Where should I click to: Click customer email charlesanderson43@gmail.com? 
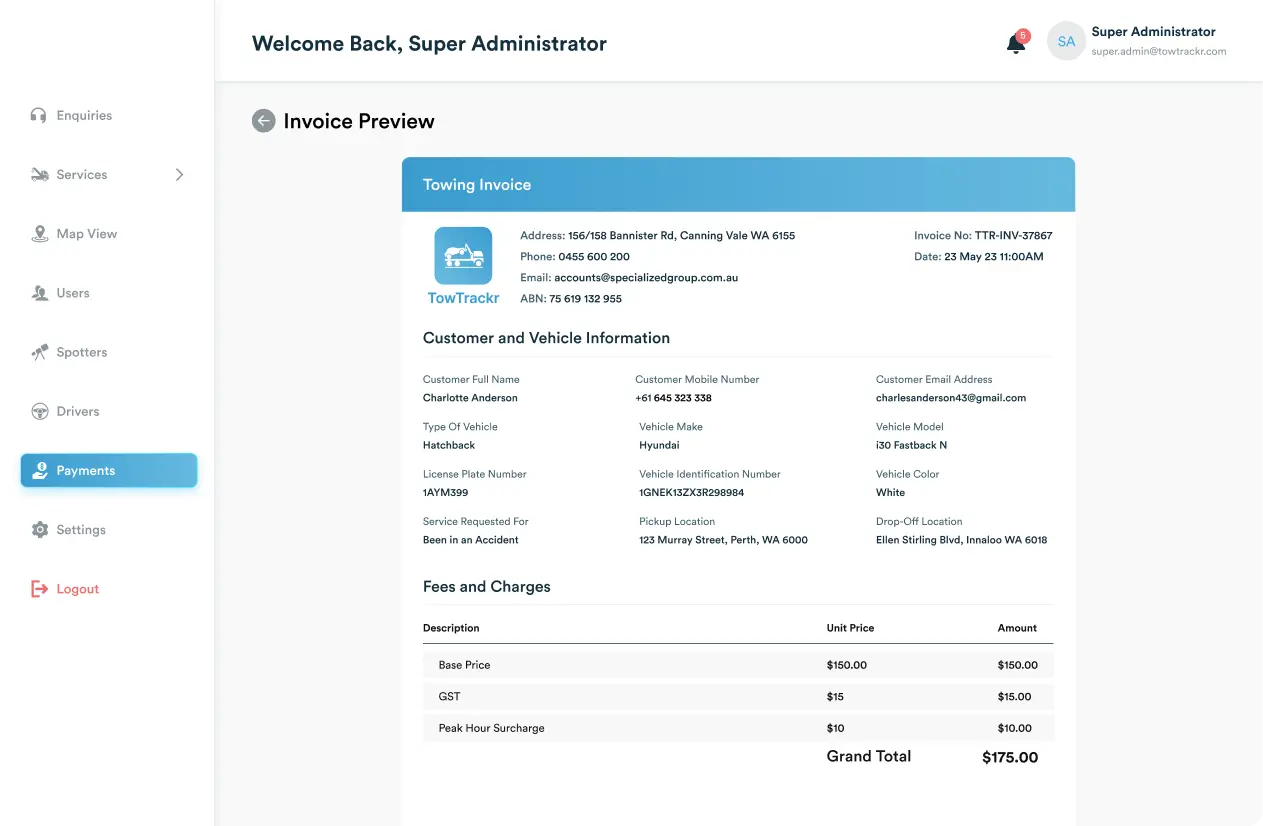950,398
